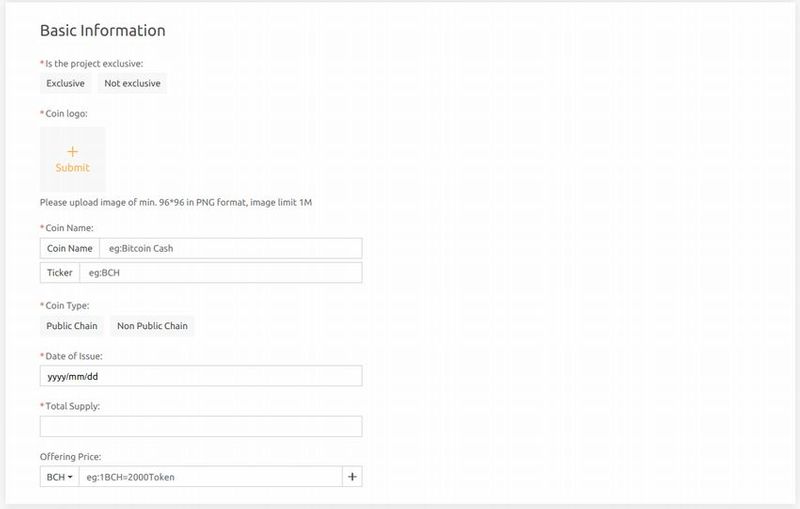
Task: Choose Non Public Chain coin type
Action: [x=152, y=326]
